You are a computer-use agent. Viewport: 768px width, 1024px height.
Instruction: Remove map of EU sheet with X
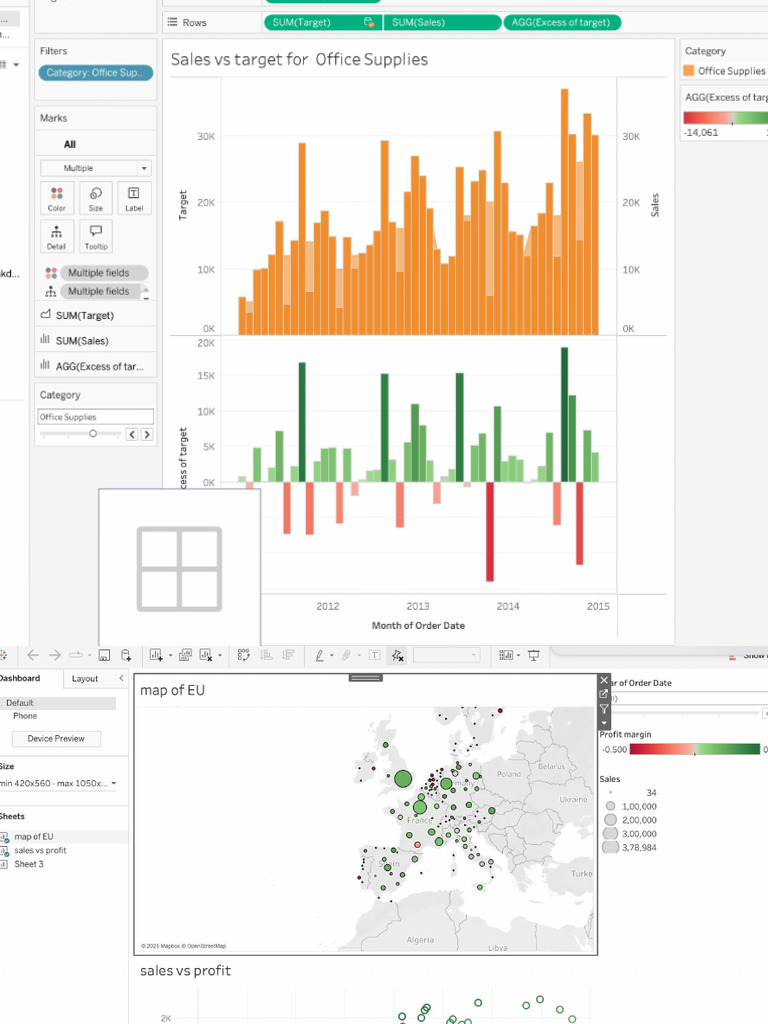[604, 680]
